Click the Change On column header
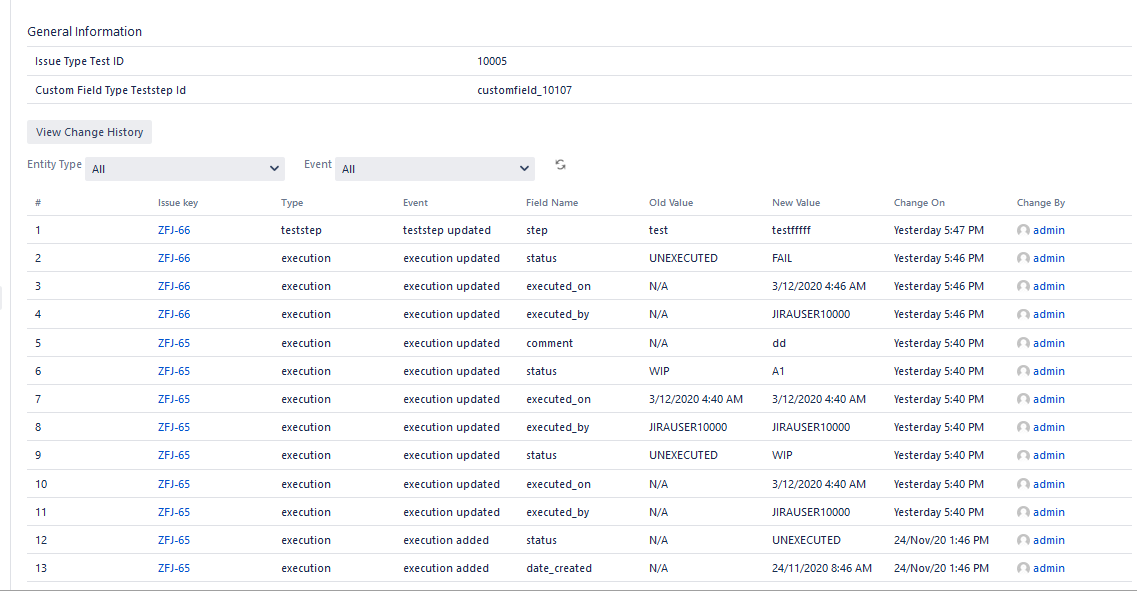Screen dimensions: 1137x591 (919, 203)
